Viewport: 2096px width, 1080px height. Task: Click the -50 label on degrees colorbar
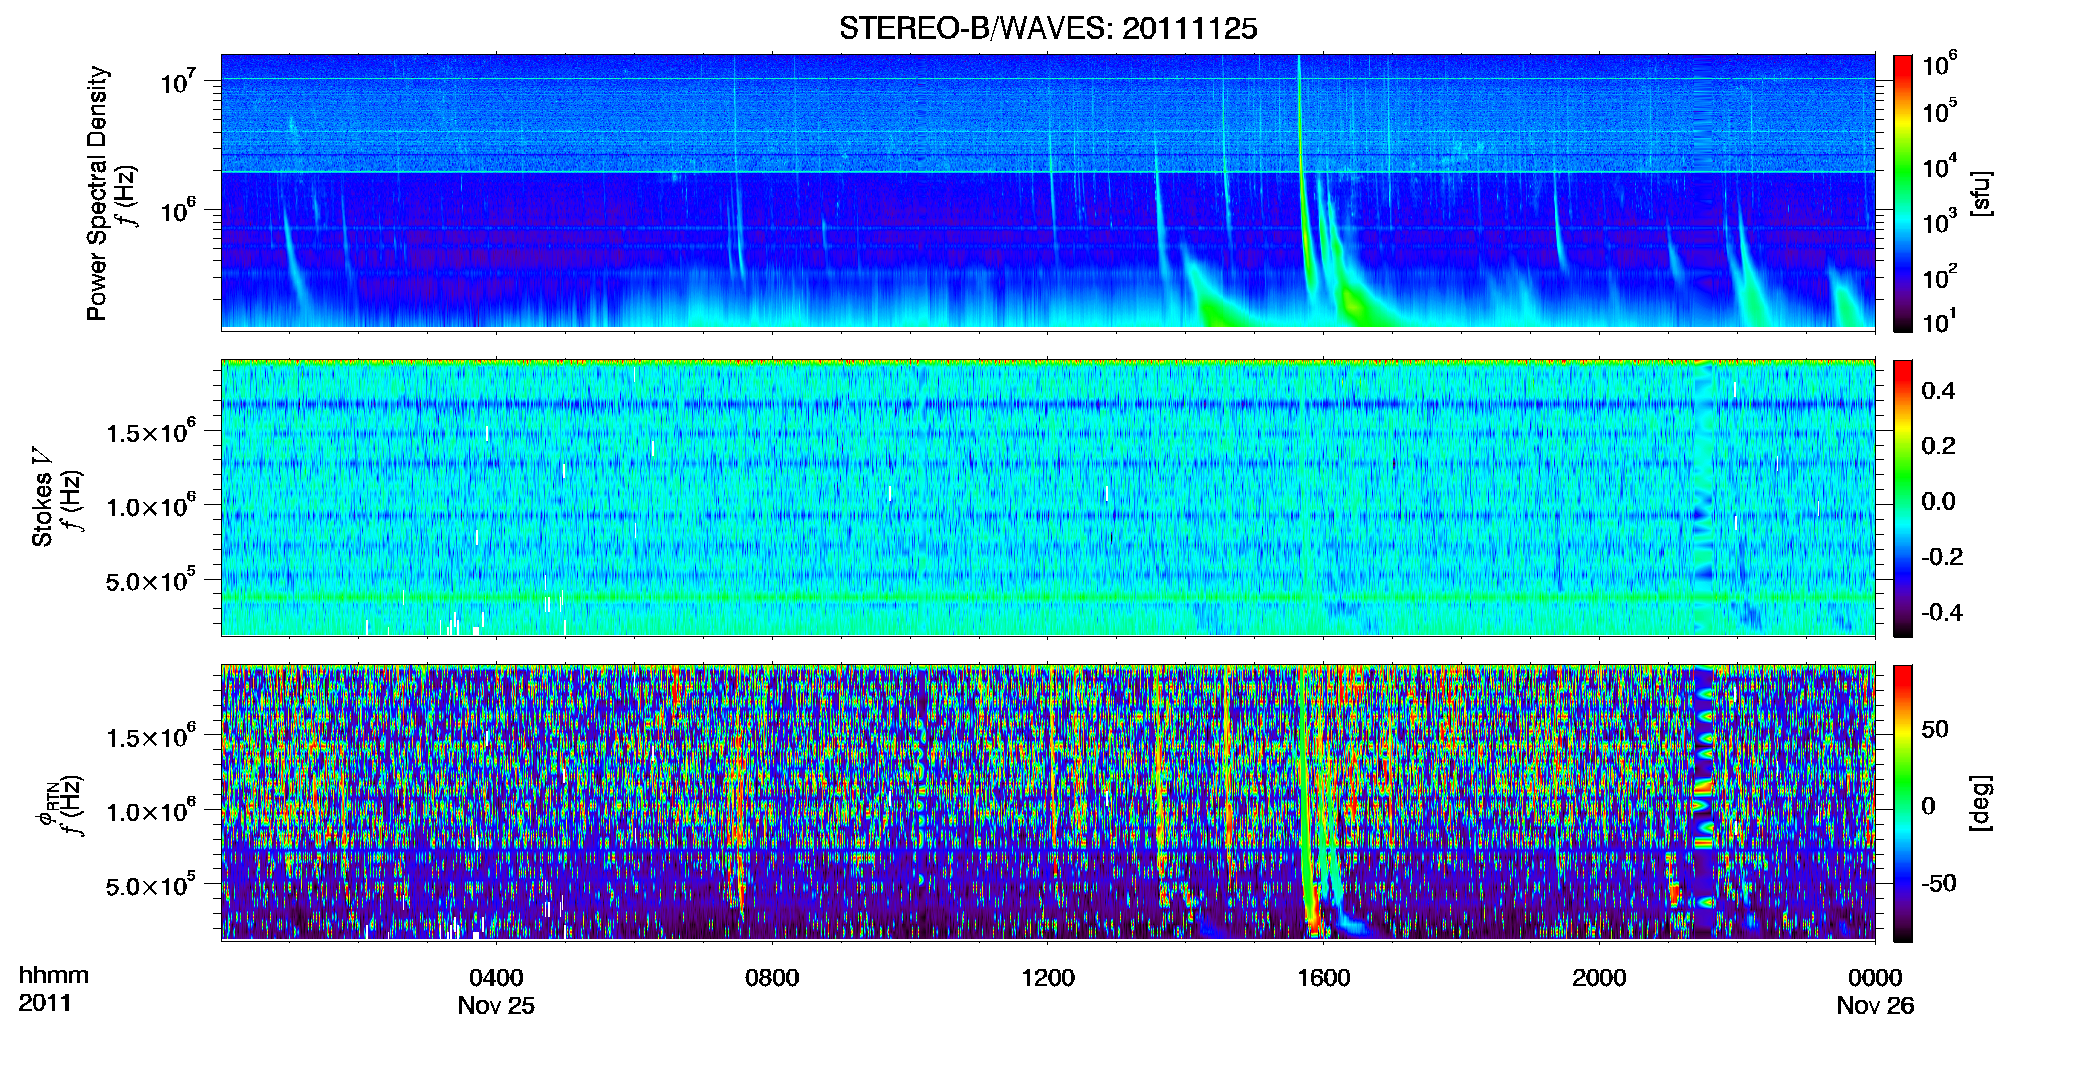[x=1939, y=883]
